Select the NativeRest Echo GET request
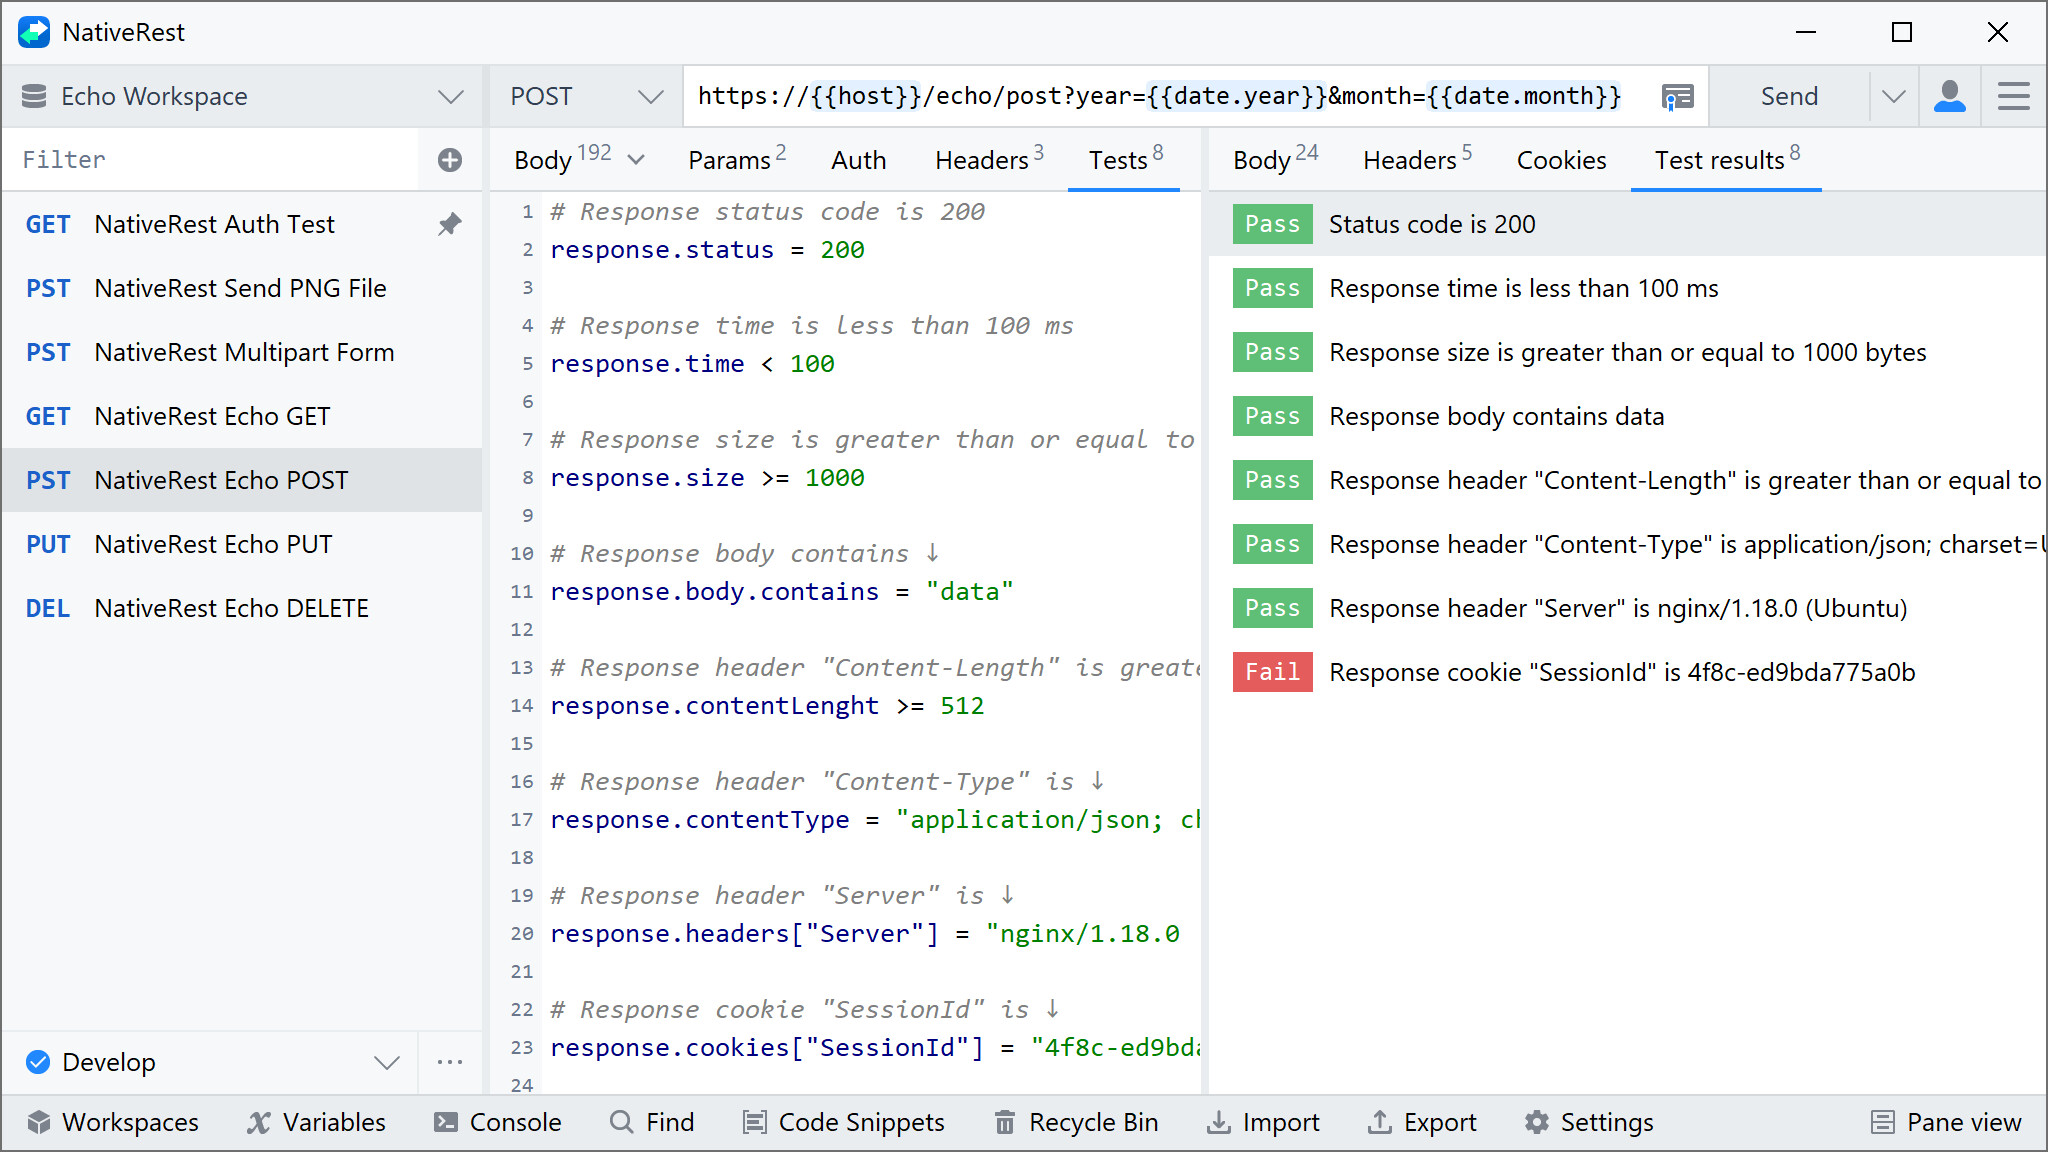 pyautogui.click(x=211, y=416)
